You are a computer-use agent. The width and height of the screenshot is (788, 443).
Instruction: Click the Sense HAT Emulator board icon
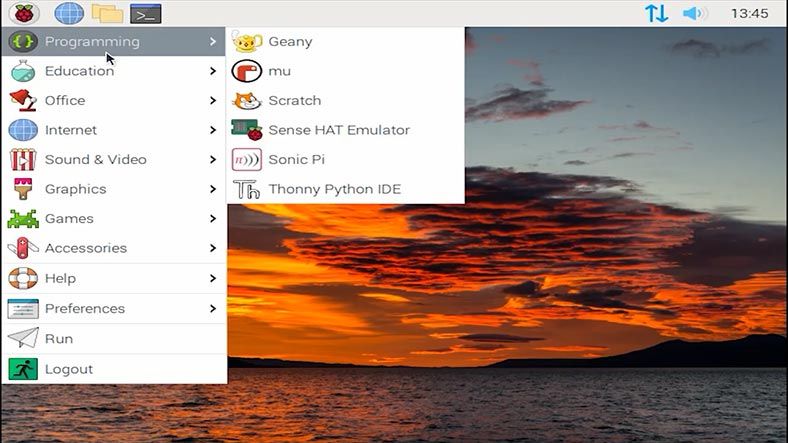click(x=247, y=130)
